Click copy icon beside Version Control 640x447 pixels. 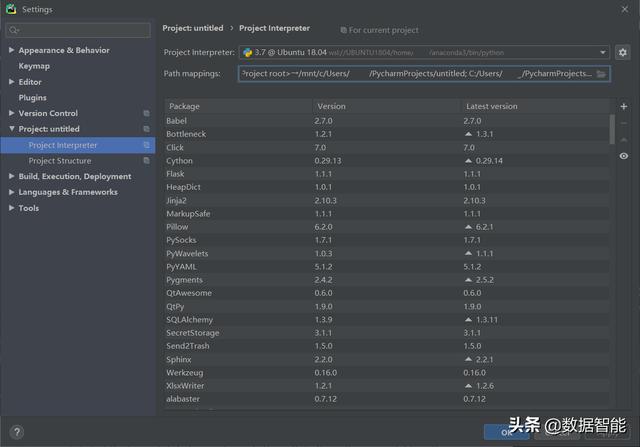tap(146, 113)
